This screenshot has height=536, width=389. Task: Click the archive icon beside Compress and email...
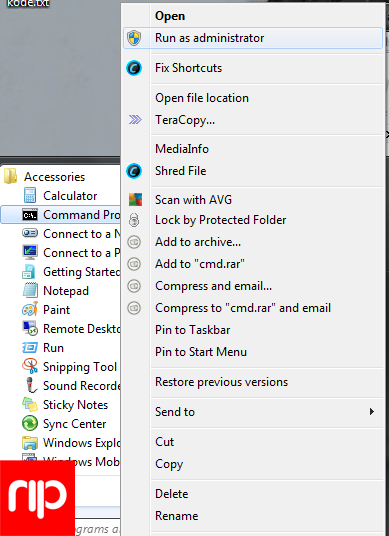(134, 286)
